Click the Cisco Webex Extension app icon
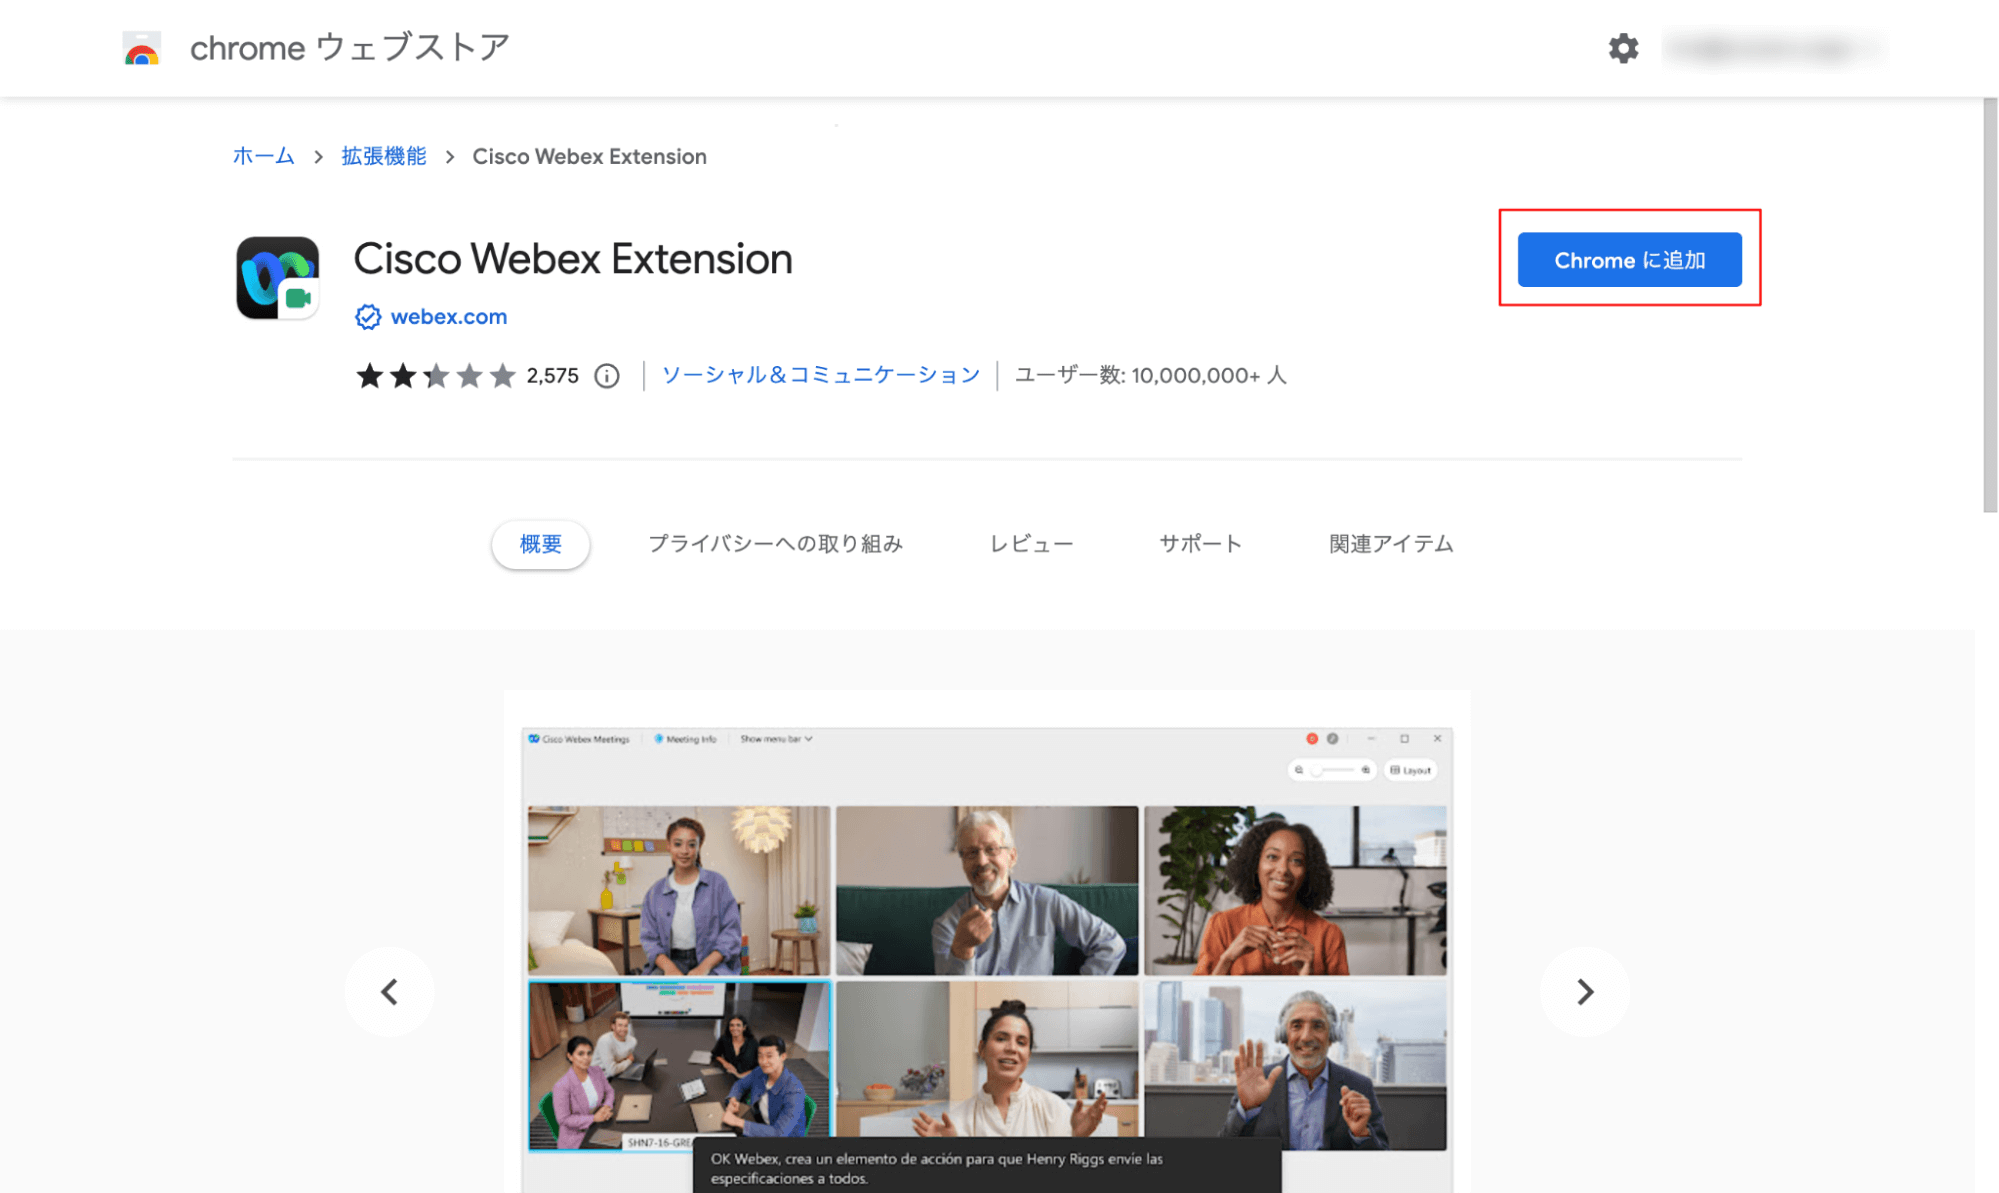The height and width of the screenshot is (1193, 1999). point(277,278)
